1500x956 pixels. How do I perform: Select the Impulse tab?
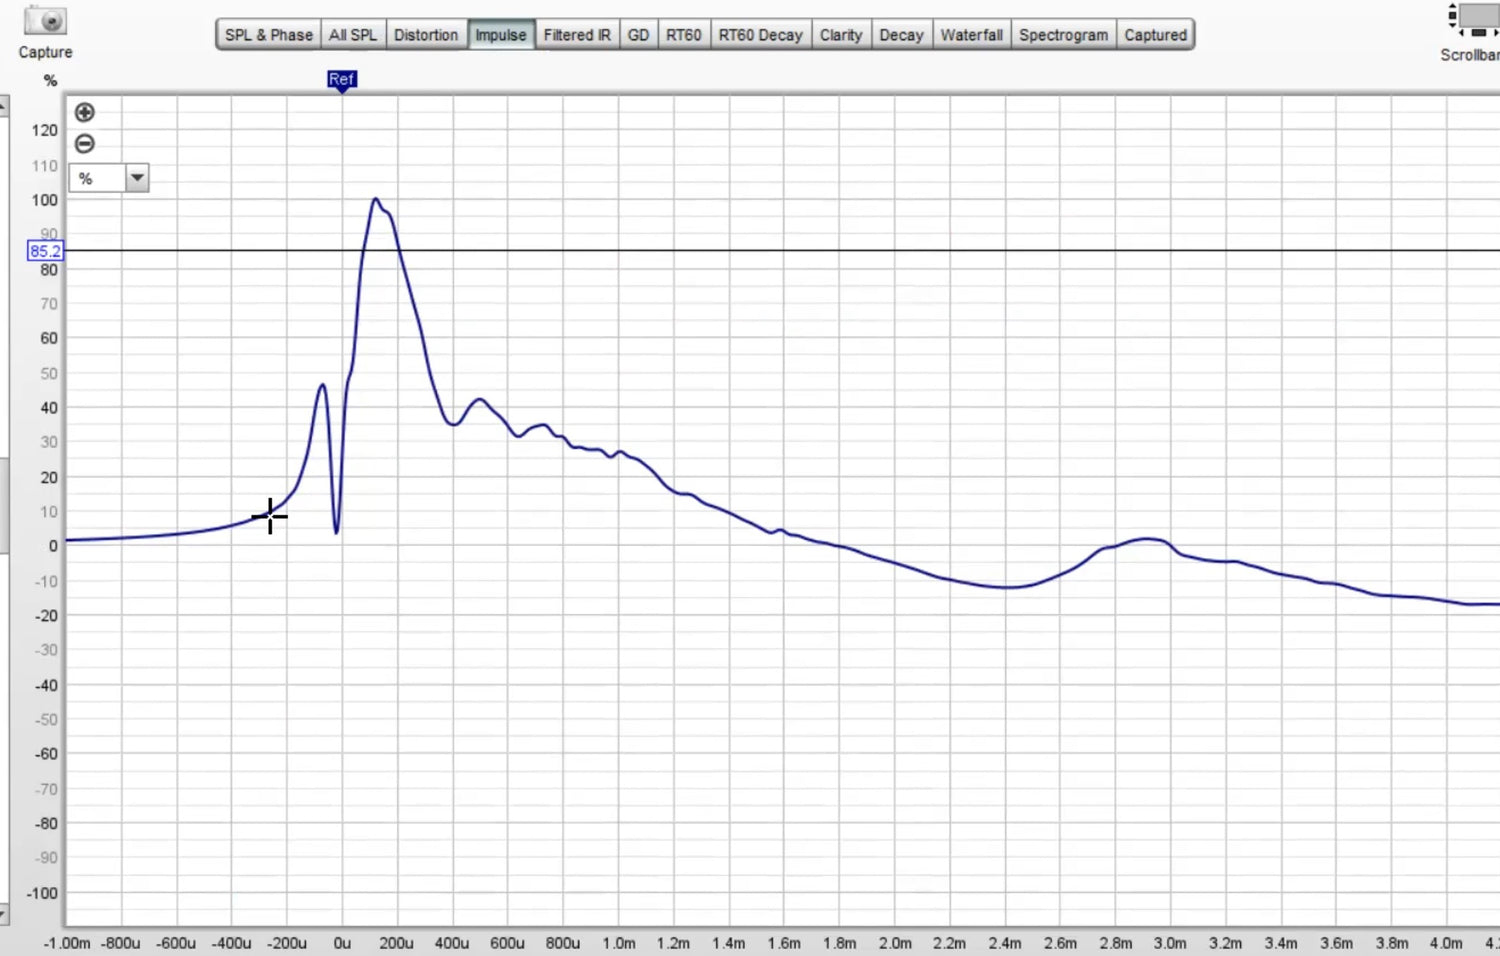point(501,35)
